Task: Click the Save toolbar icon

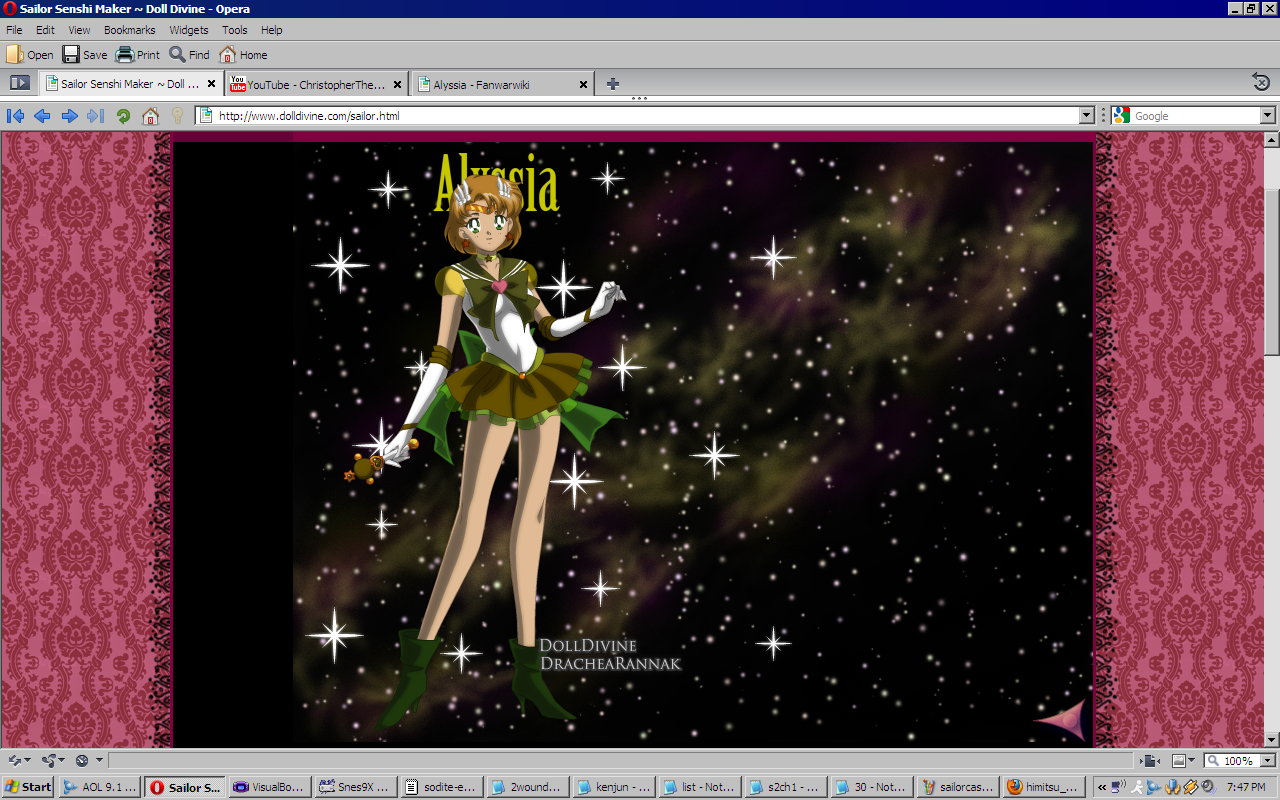Action: tap(85, 55)
